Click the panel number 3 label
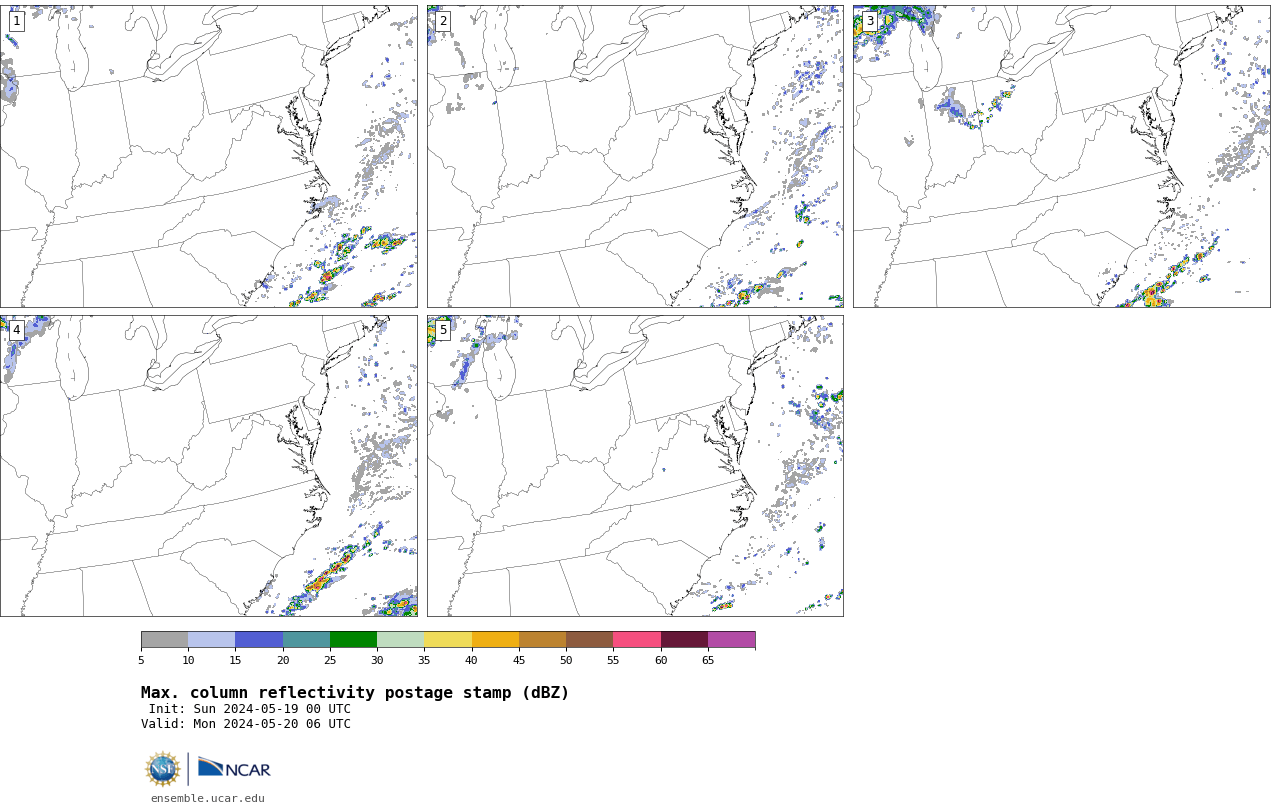 pos(870,21)
